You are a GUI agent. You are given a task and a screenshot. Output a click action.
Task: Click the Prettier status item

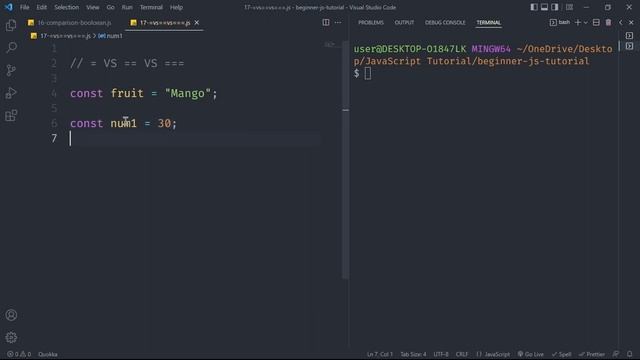point(591,354)
